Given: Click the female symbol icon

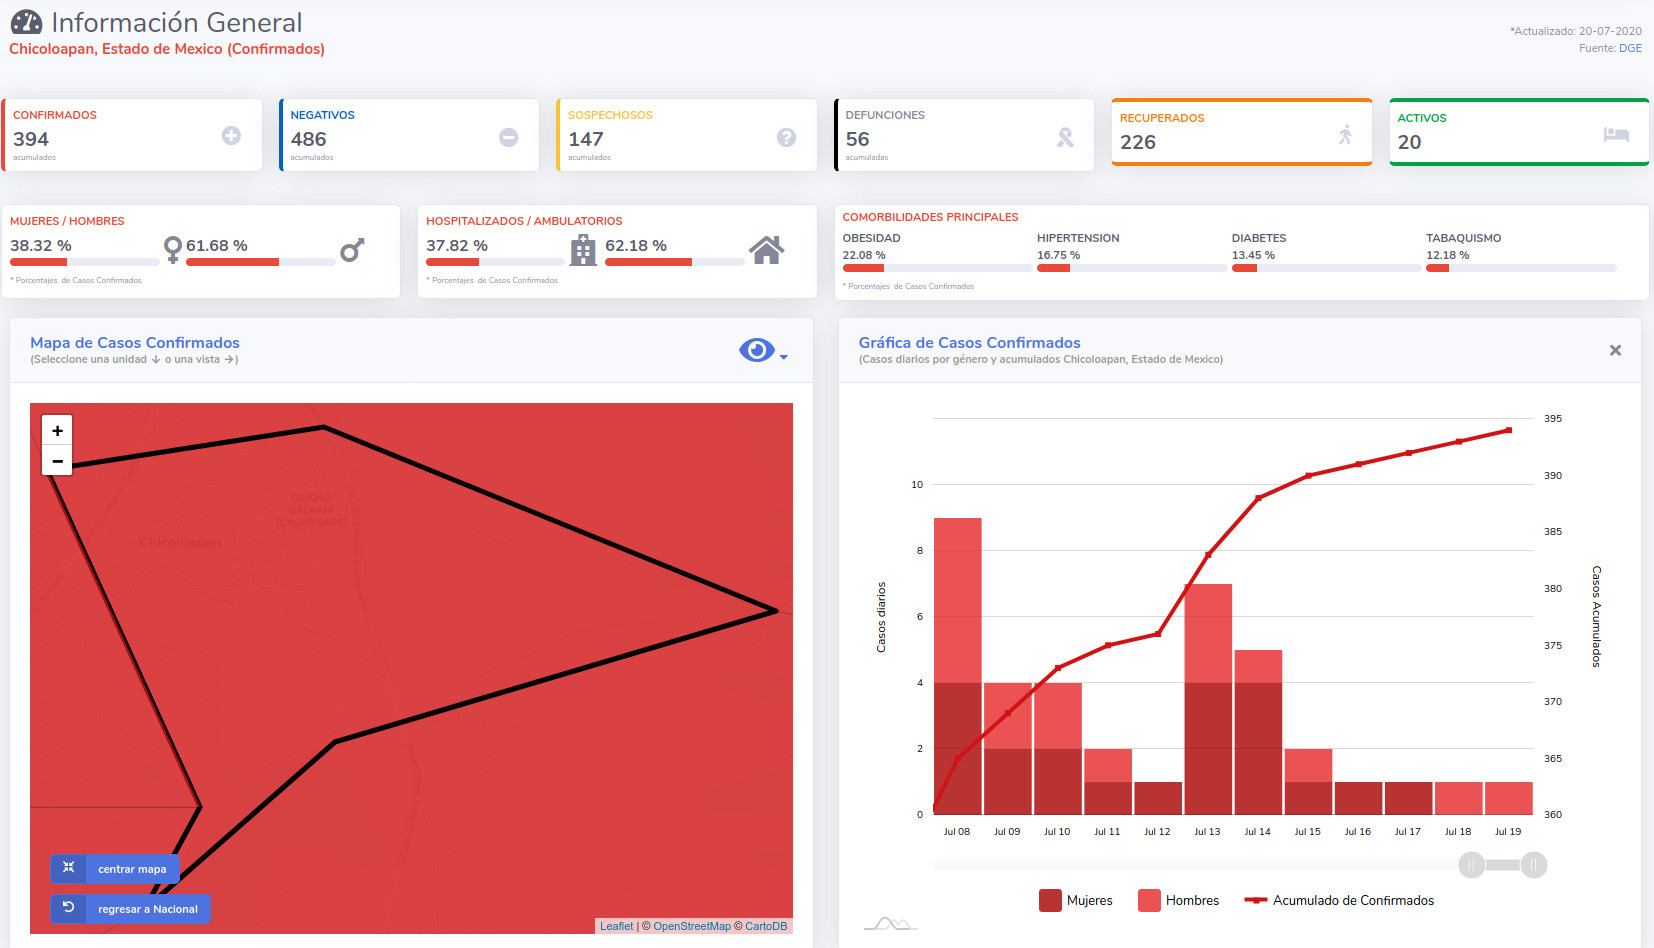Looking at the screenshot, I should (x=173, y=249).
